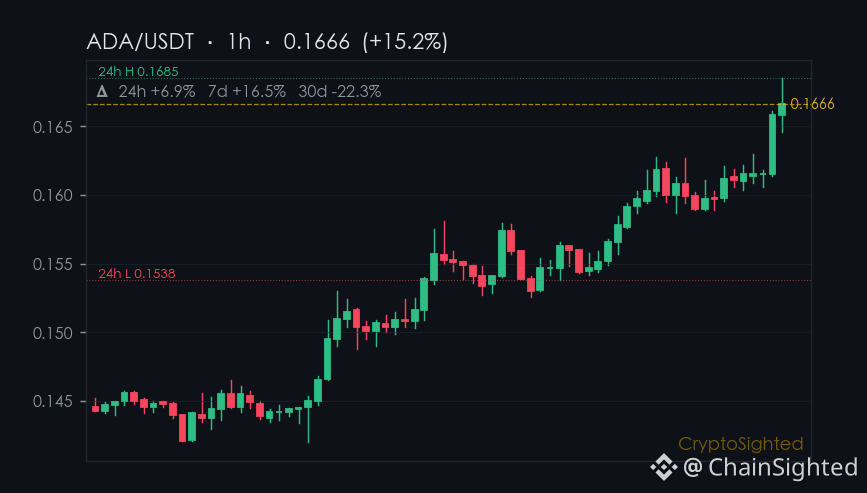This screenshot has width=867, height=493.
Task: Click the ADA/USDT pair title
Action: click(140, 42)
